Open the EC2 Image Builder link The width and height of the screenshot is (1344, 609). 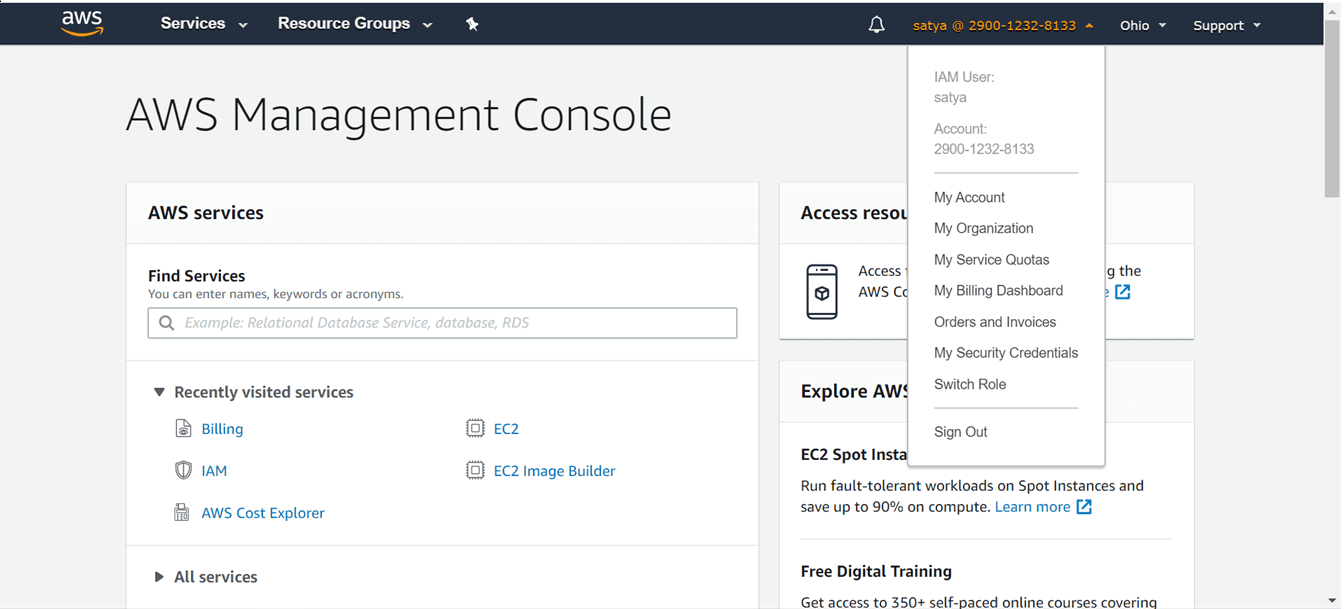[554, 471]
